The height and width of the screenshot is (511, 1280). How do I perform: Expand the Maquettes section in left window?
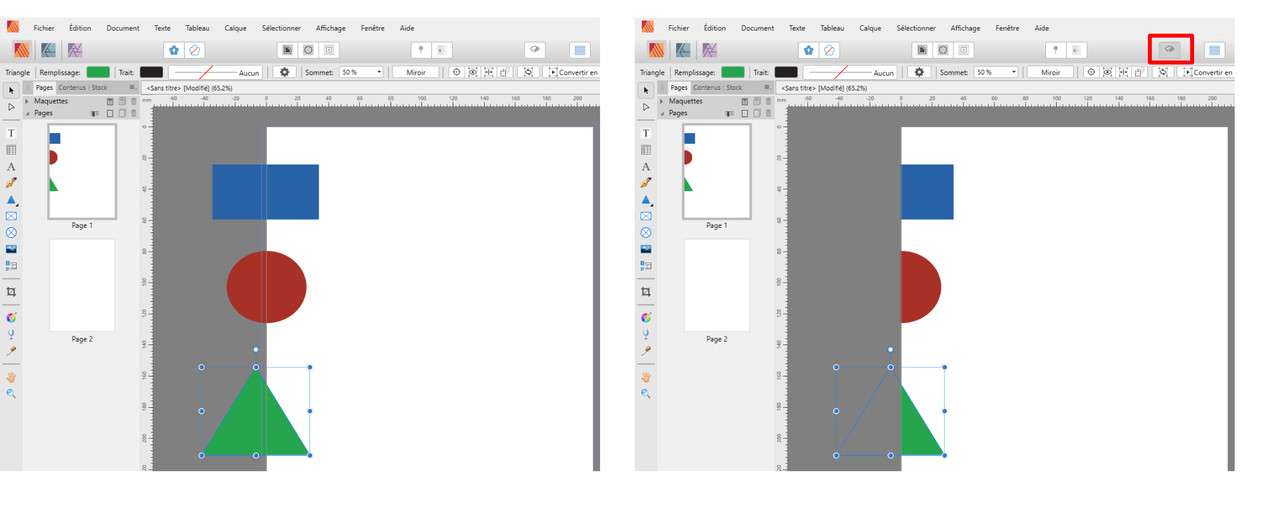coord(26,101)
